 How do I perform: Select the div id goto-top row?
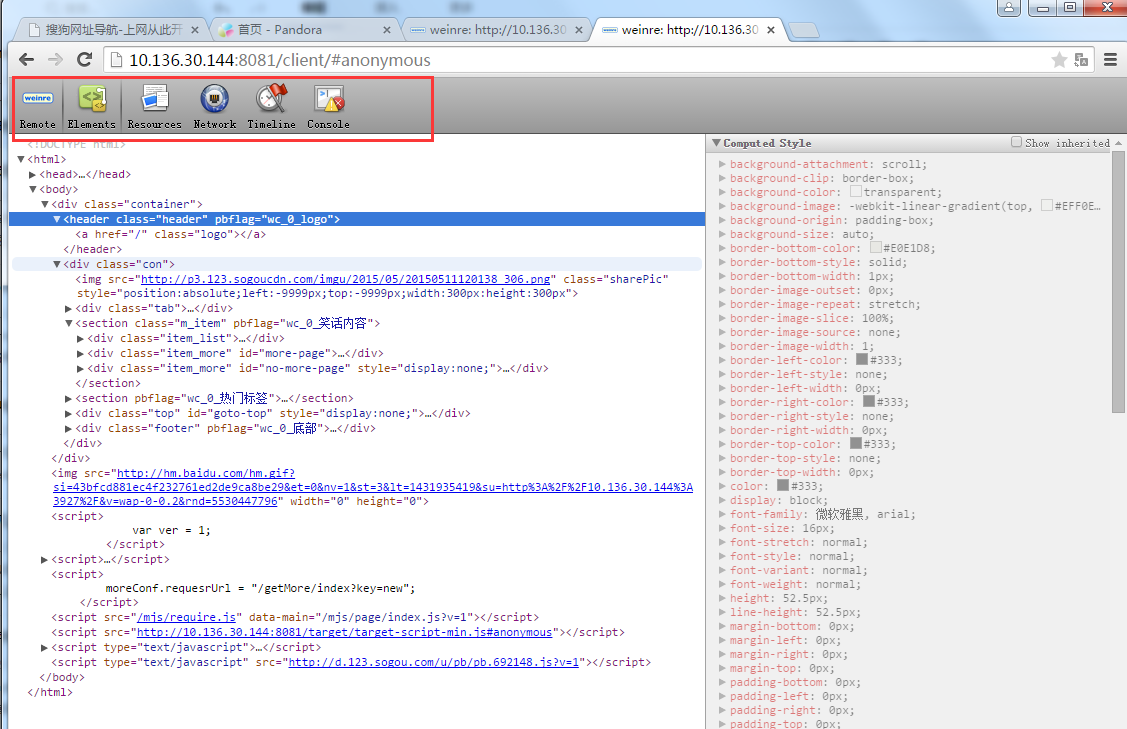[272, 413]
